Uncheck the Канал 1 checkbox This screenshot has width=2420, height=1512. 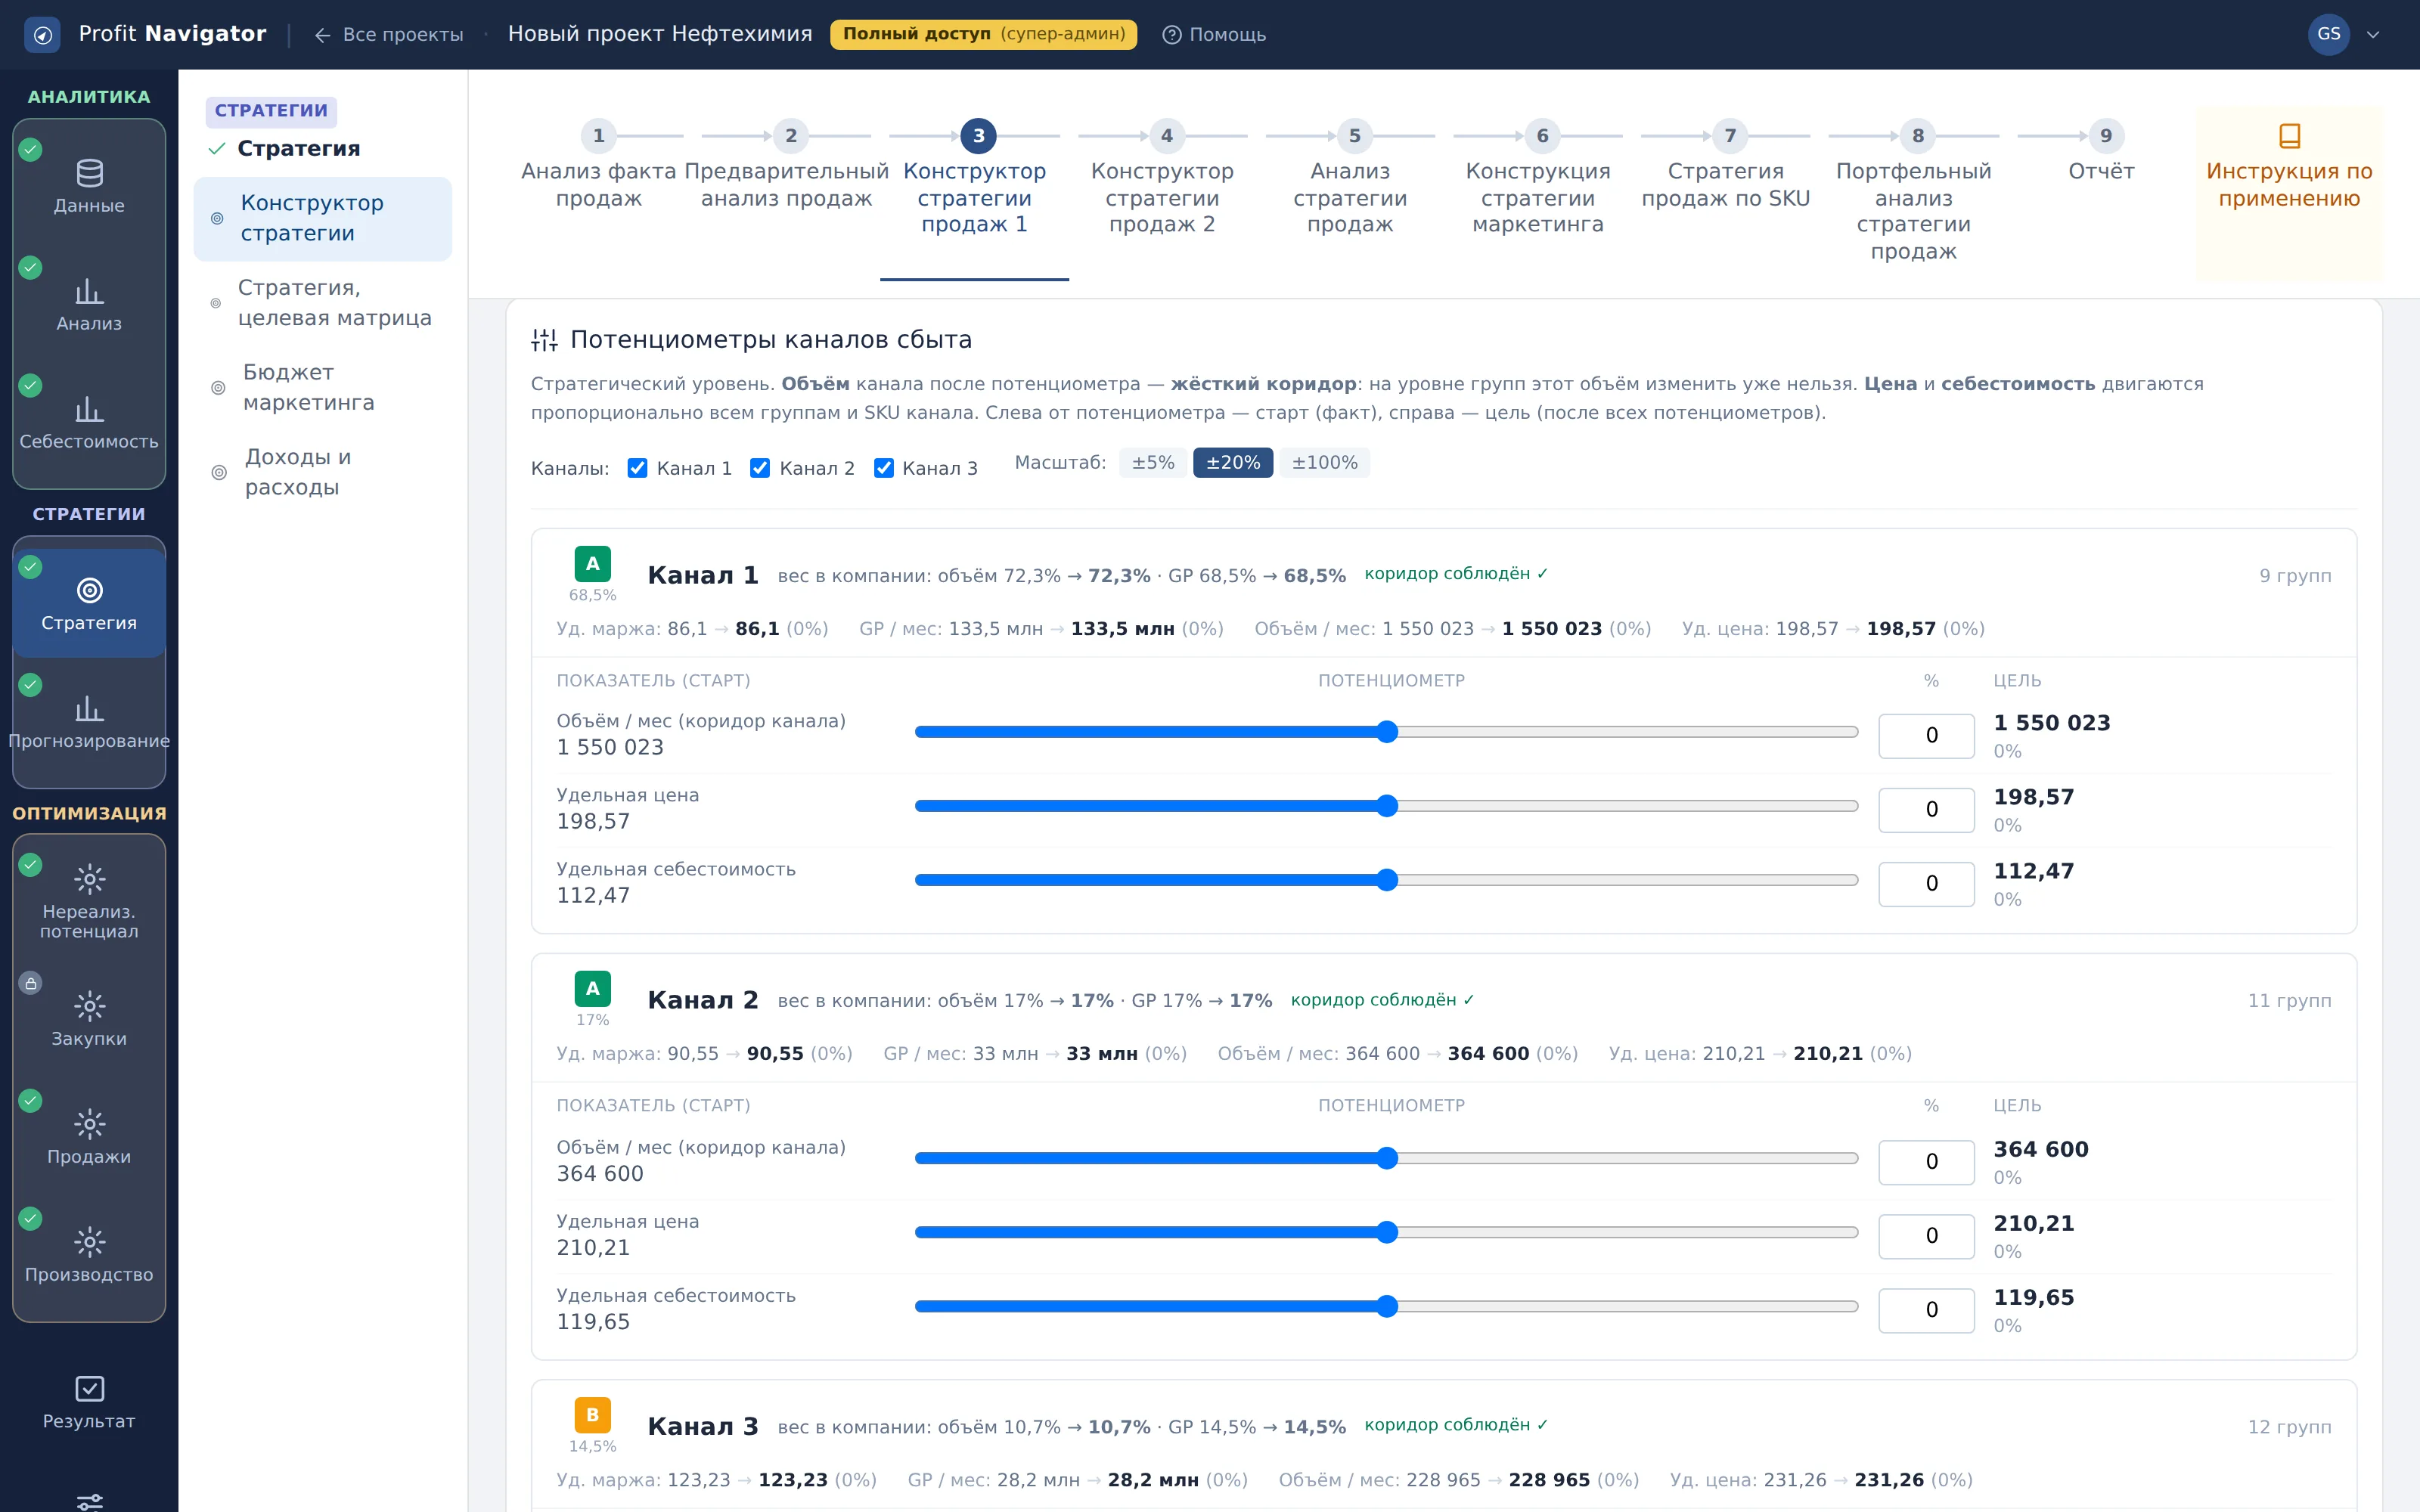point(637,468)
